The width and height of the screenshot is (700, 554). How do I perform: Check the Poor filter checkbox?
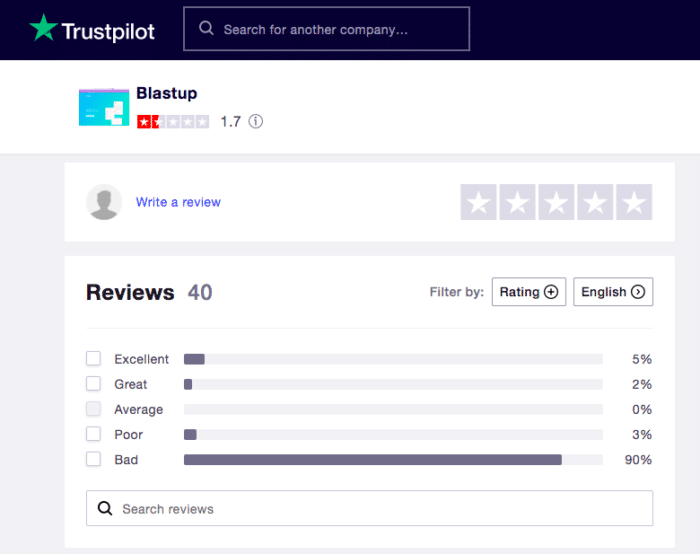click(x=93, y=434)
